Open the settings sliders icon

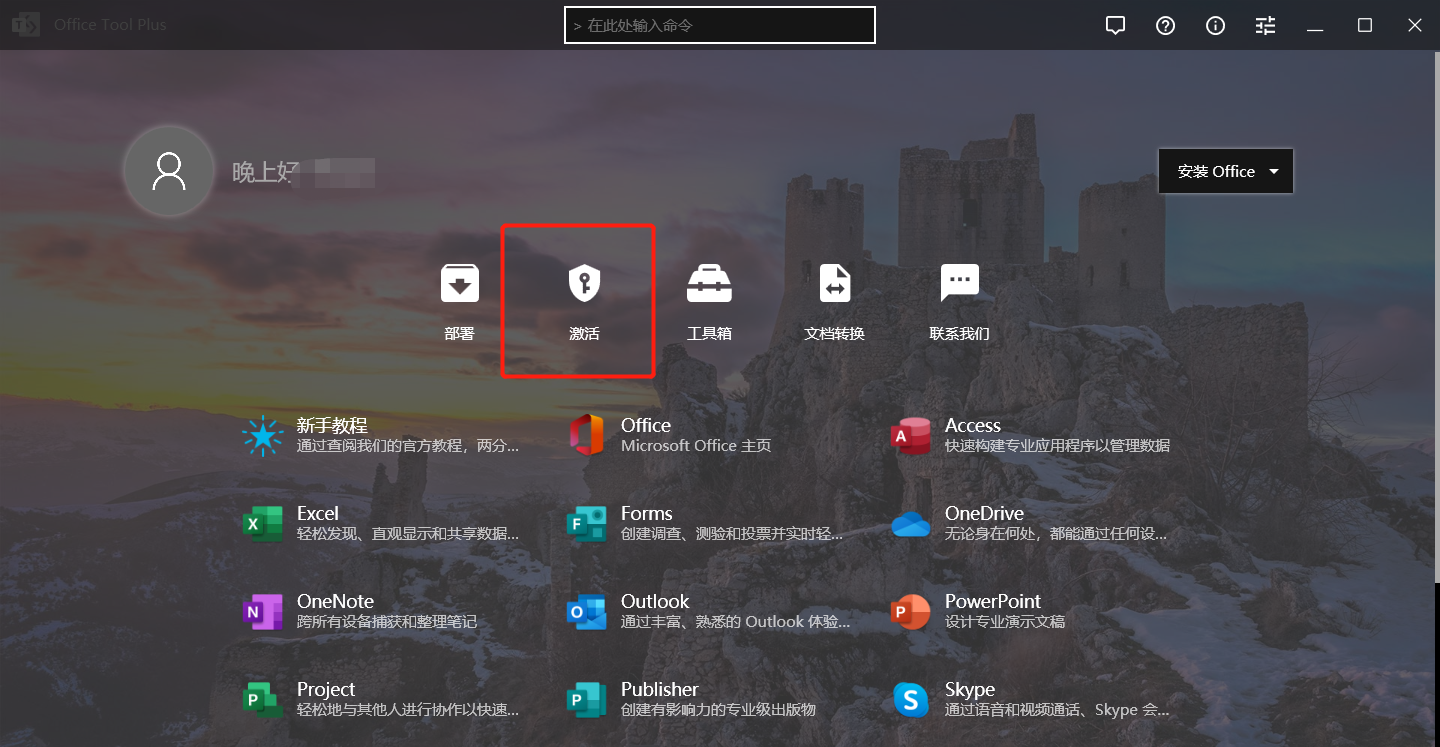(1265, 26)
